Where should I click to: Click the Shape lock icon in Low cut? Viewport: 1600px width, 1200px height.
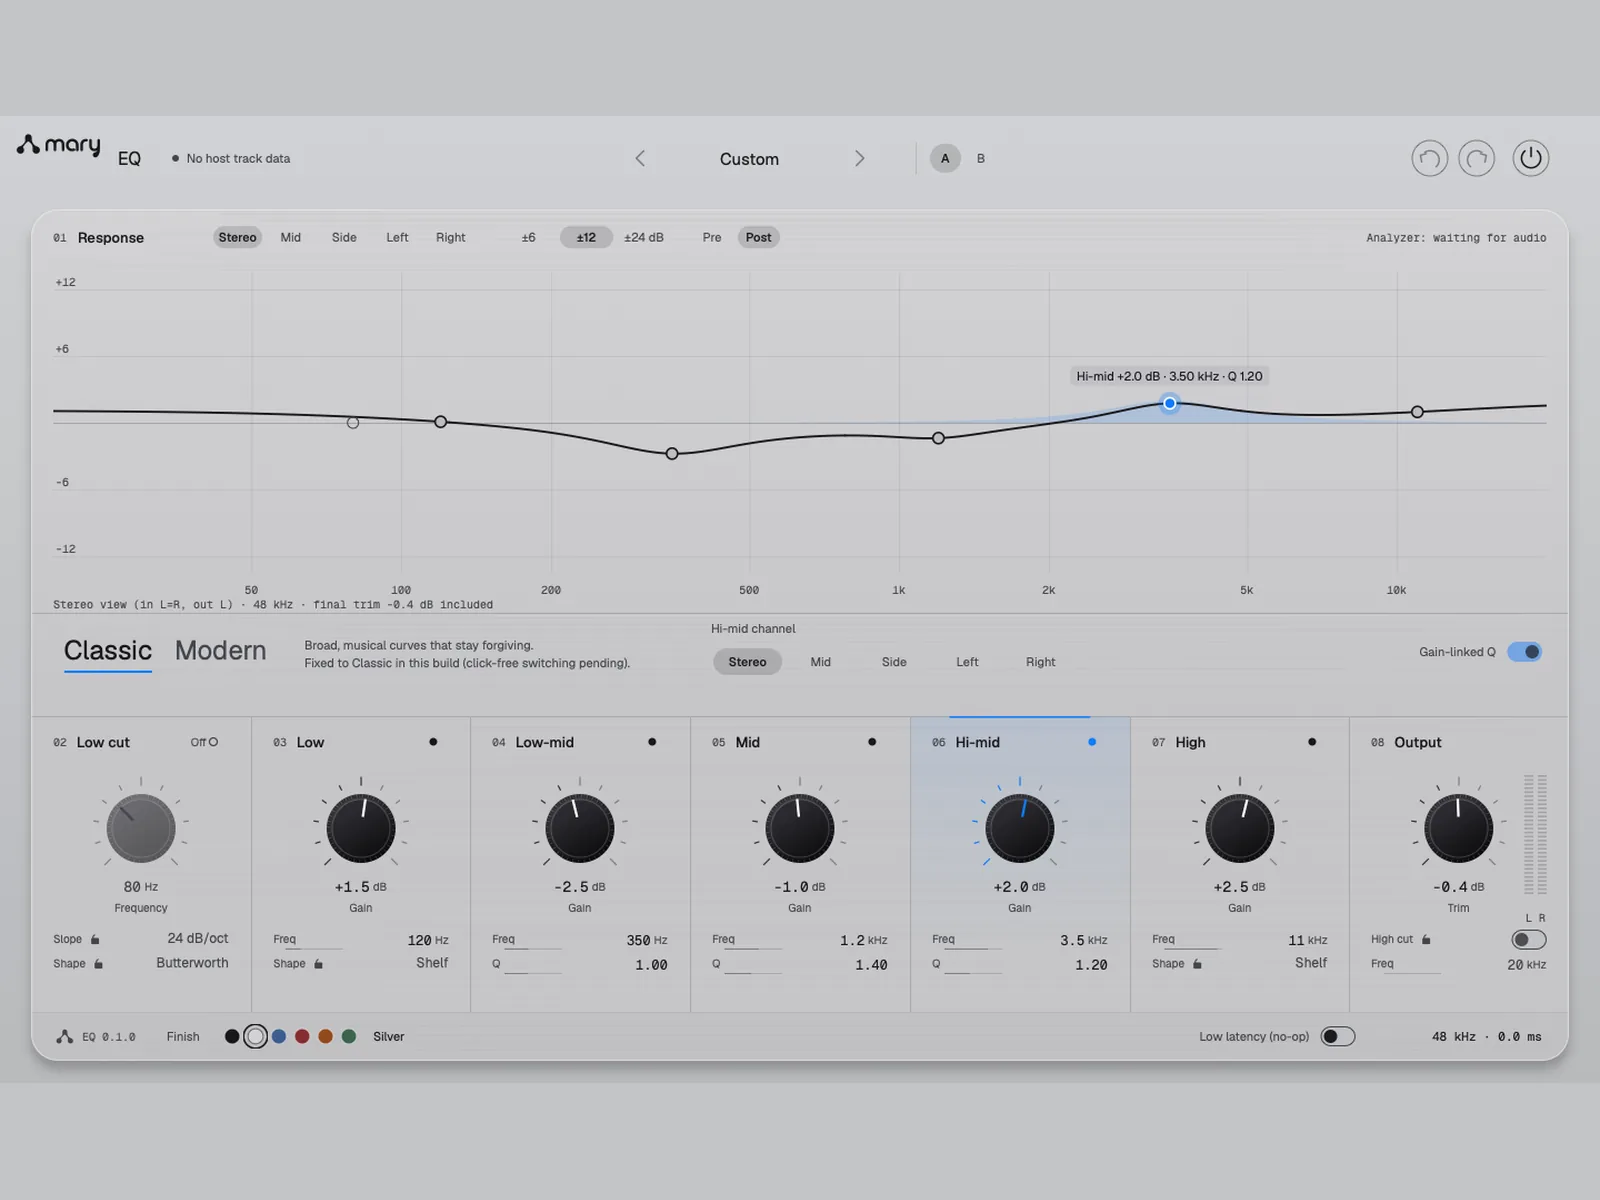point(99,964)
